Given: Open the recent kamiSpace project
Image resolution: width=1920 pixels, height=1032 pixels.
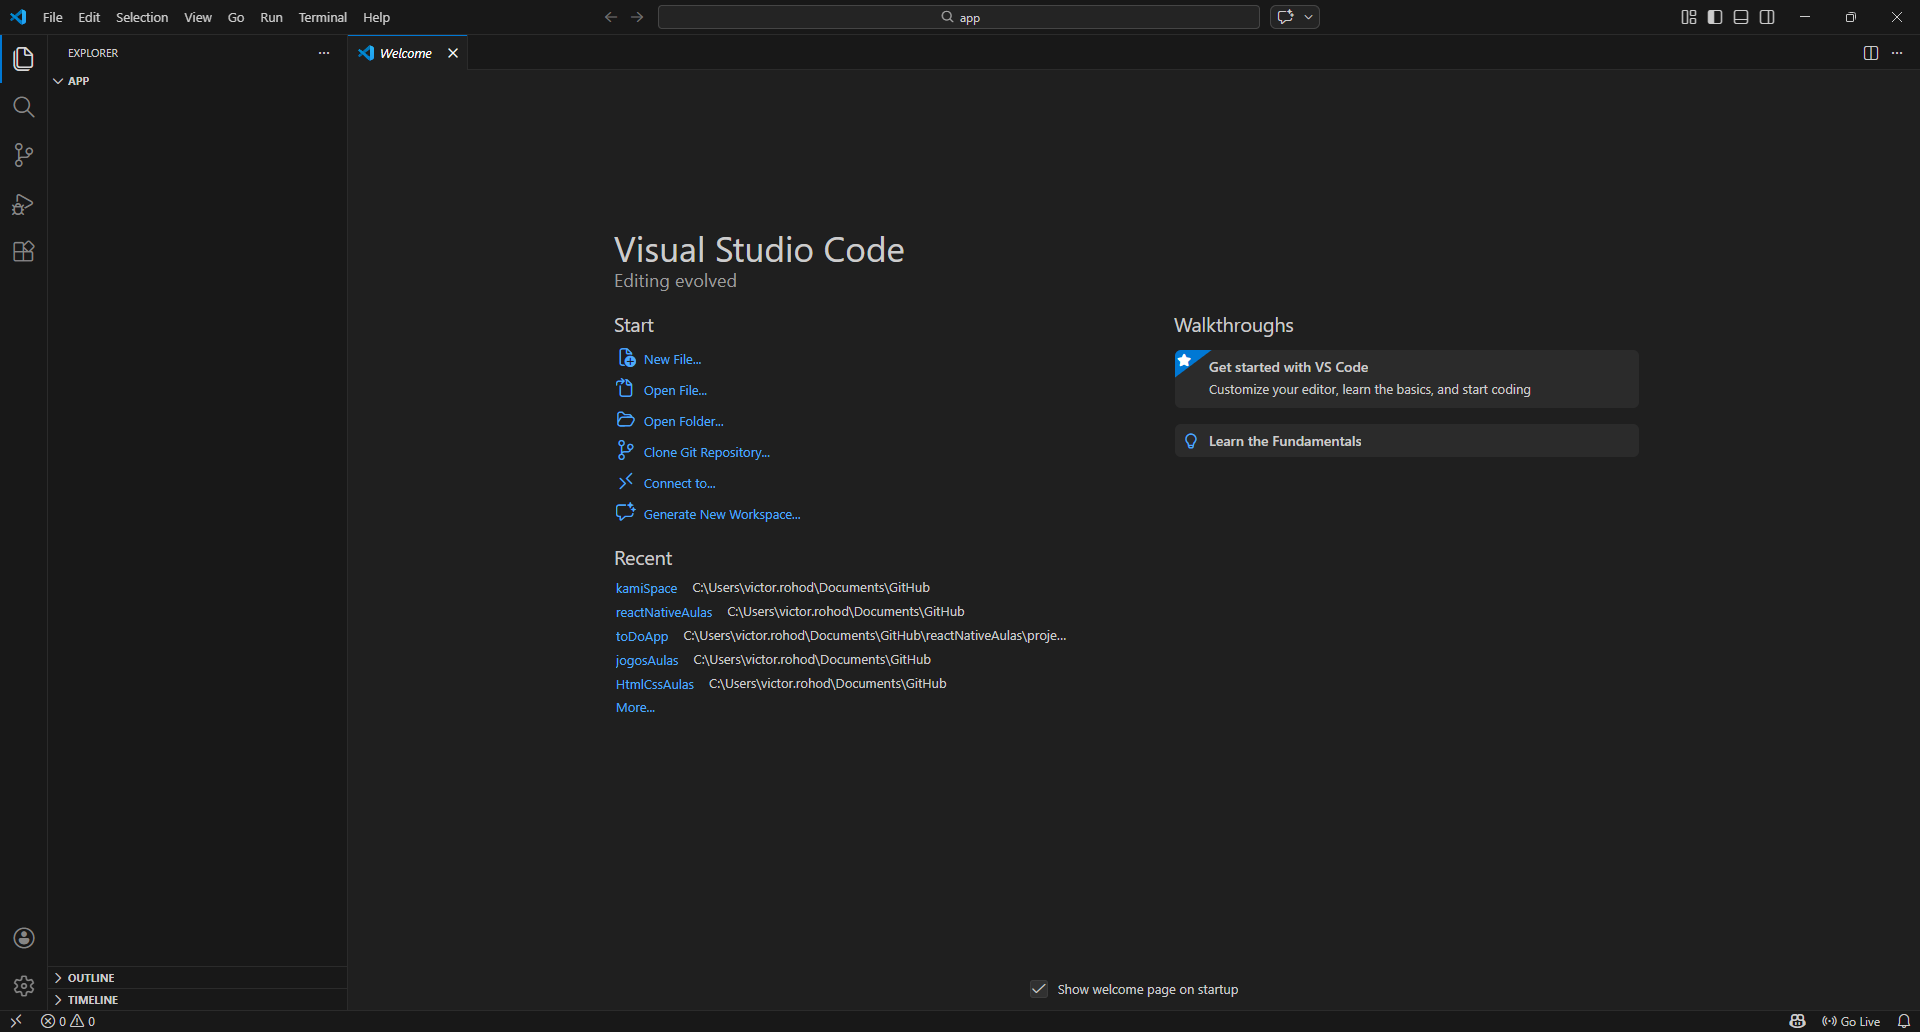Looking at the screenshot, I should (646, 589).
